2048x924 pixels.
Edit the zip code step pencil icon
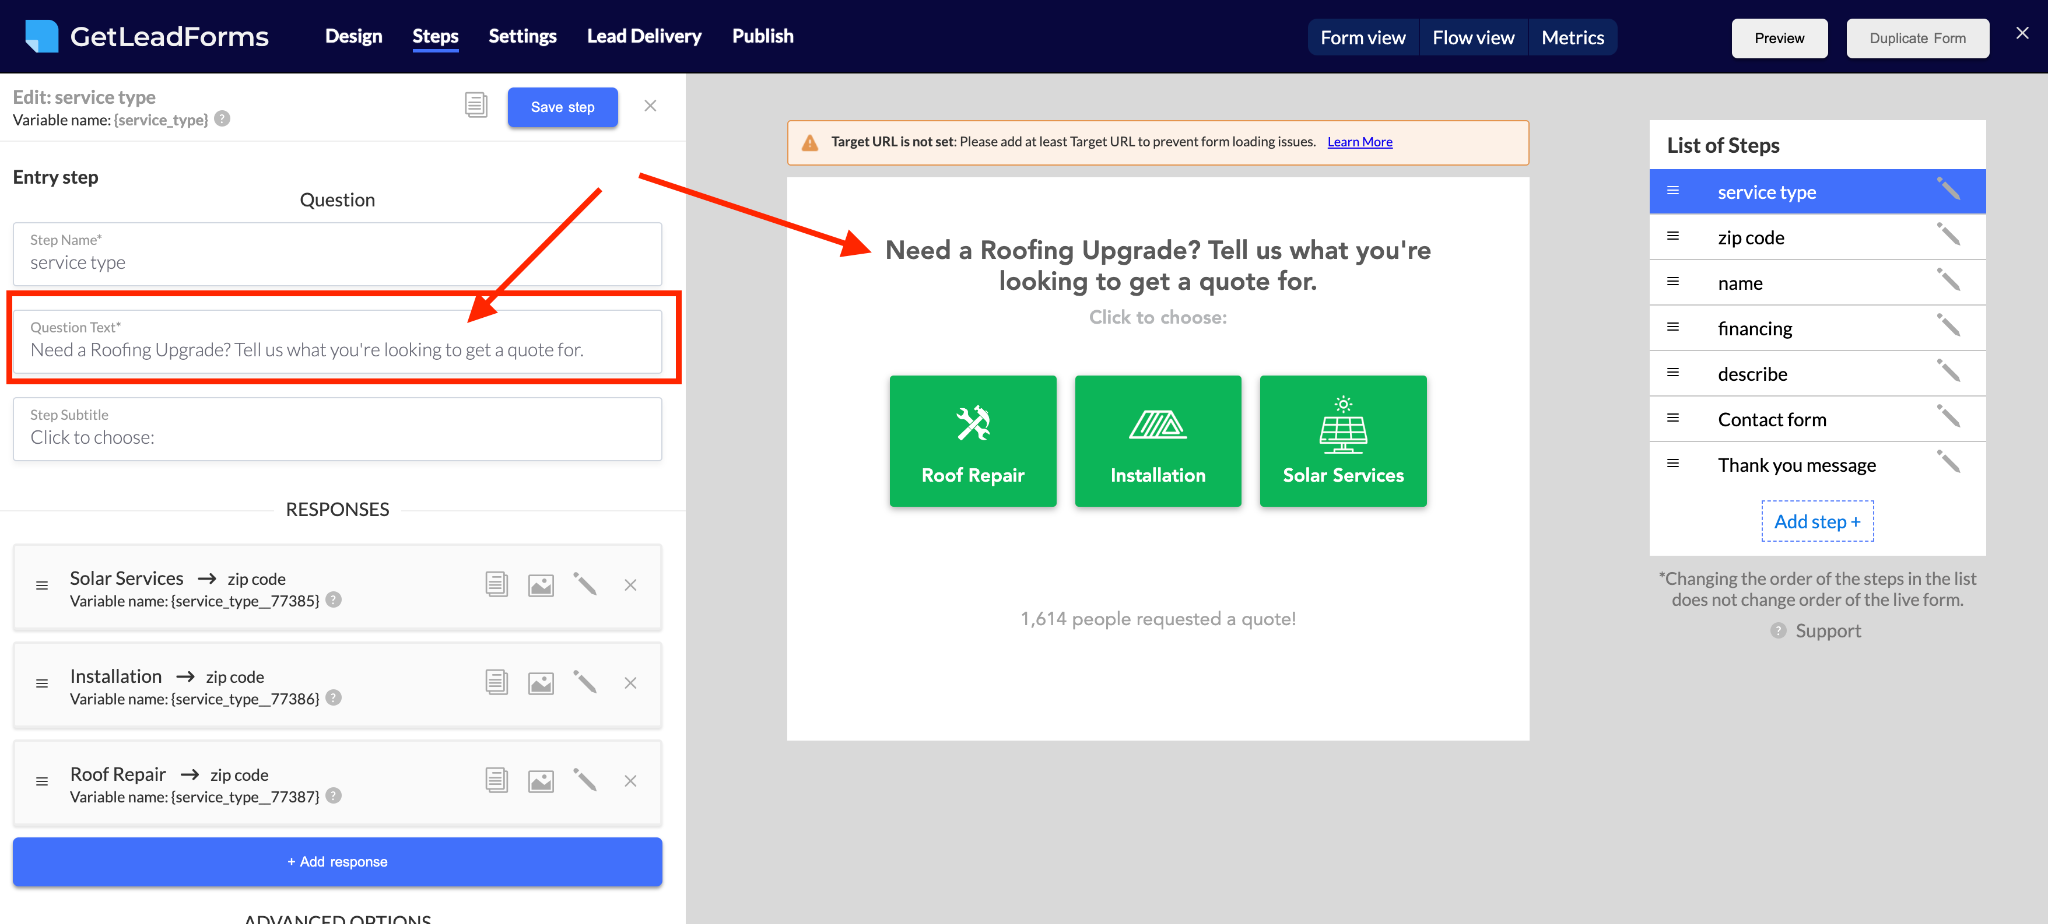point(1948,235)
